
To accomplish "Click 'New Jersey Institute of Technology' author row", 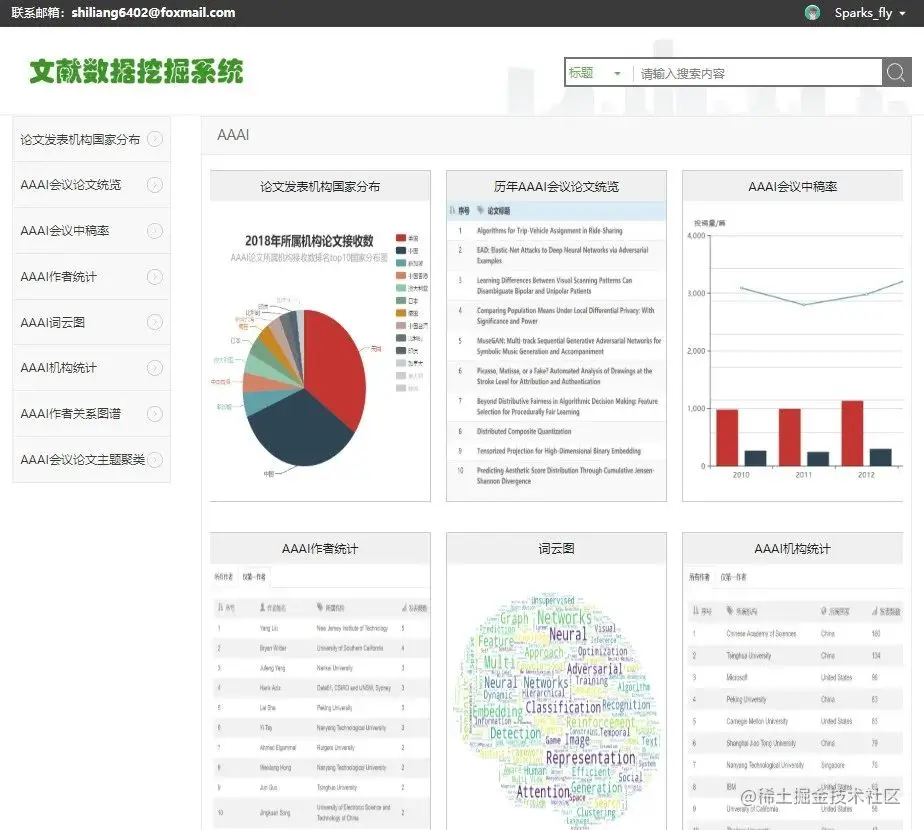I will point(321,628).
